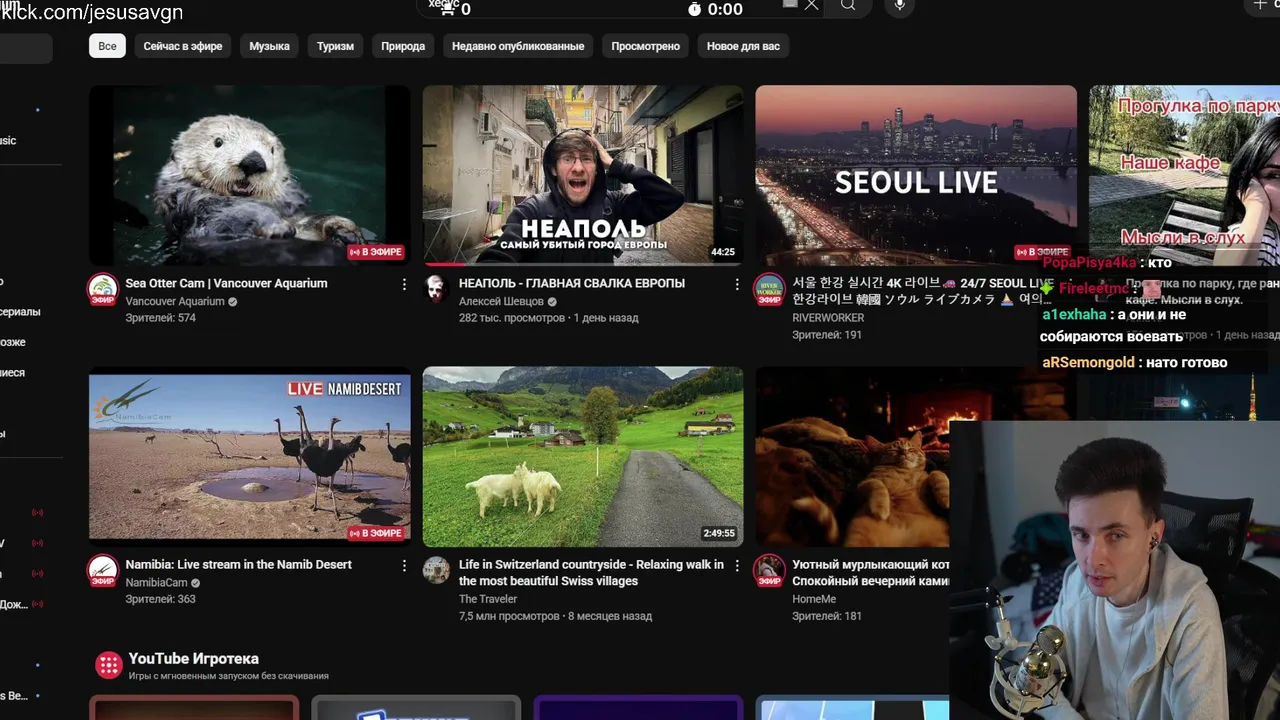Open Namibia: Live stream in the Namib Desert title
1280x720 pixels.
pos(238,564)
